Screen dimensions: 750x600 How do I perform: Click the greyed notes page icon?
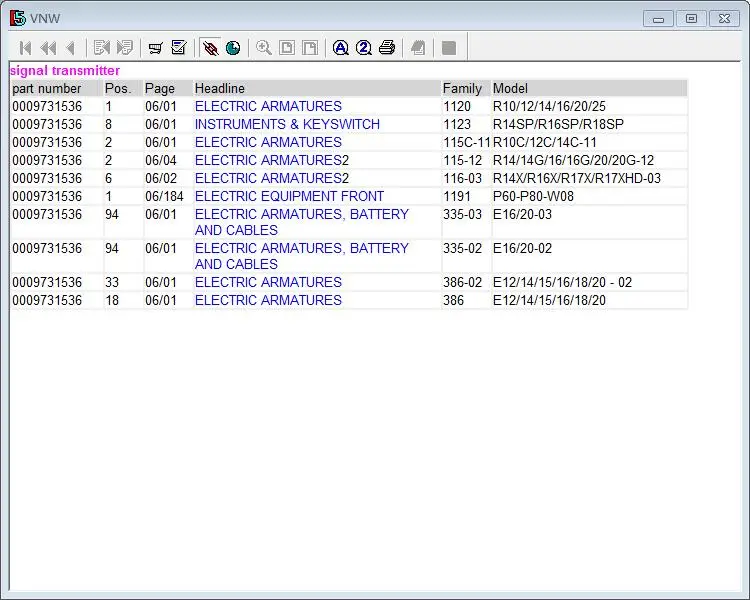(418, 48)
